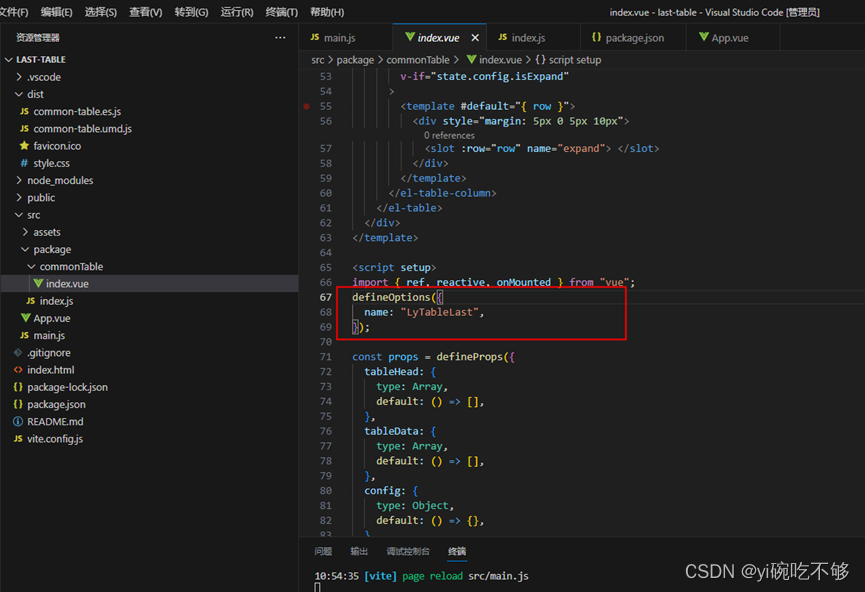
Task: Click the JS icon on the main.js tab
Action: coord(316,36)
